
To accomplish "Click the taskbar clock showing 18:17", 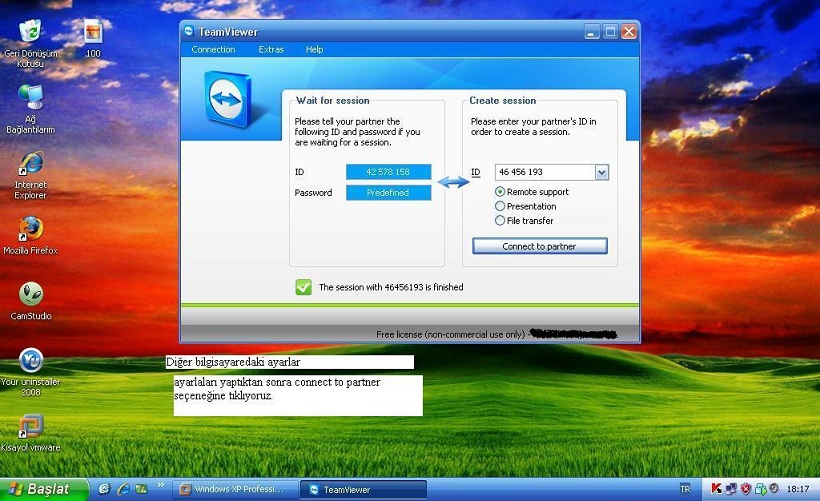I will (x=798, y=489).
